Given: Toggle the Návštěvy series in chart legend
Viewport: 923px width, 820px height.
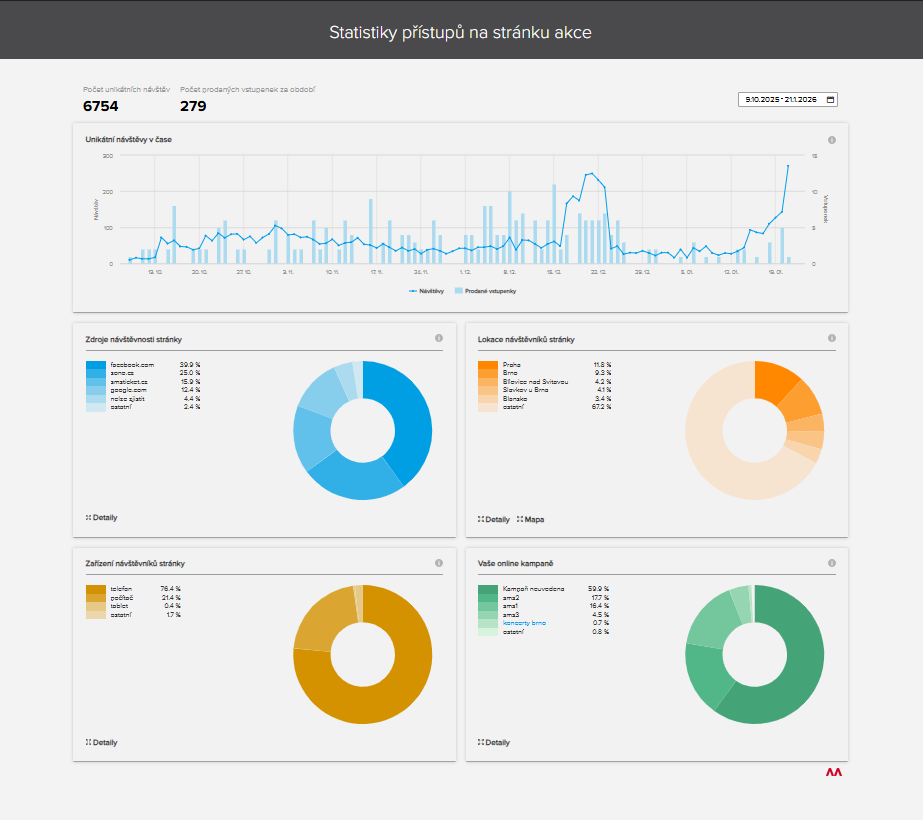Looking at the screenshot, I should click(x=427, y=291).
